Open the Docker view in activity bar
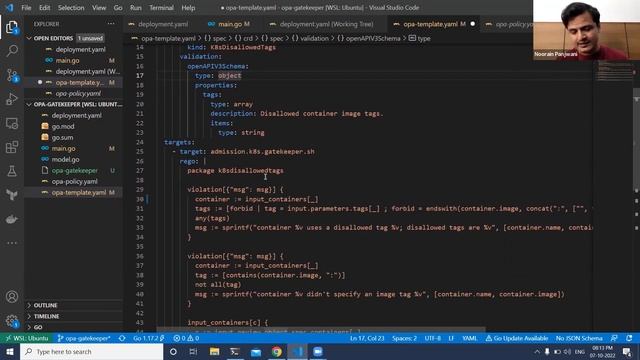 (12, 219)
